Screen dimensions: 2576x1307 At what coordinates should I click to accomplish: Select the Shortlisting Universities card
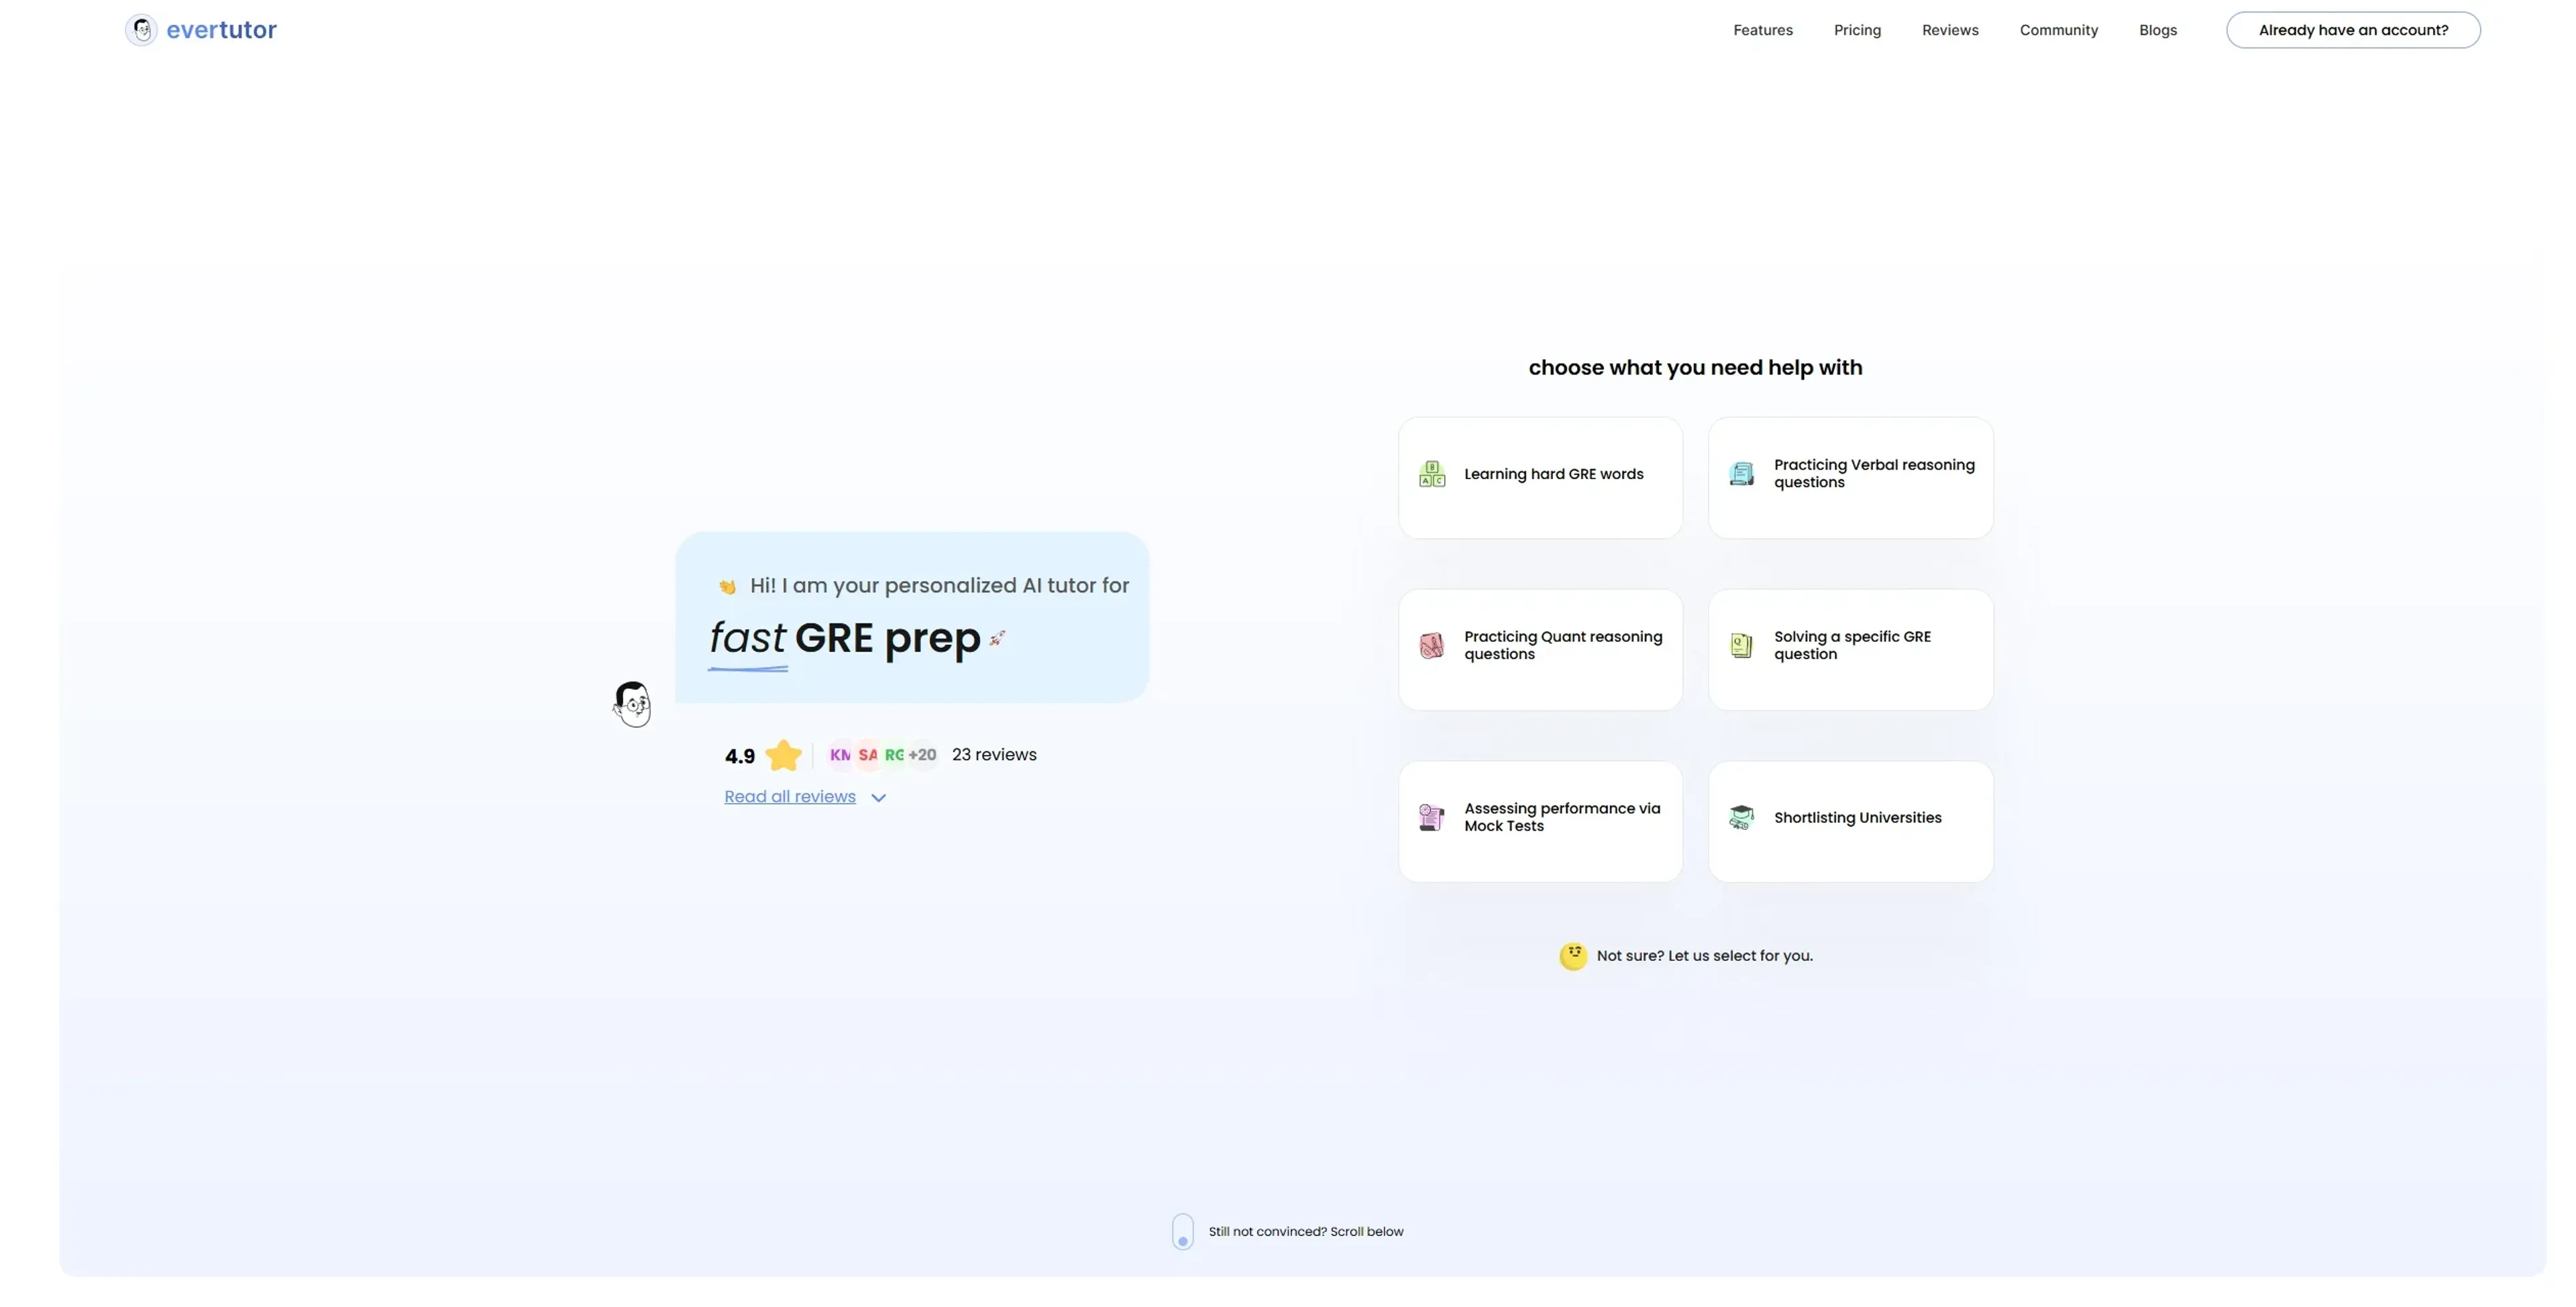coord(1850,822)
